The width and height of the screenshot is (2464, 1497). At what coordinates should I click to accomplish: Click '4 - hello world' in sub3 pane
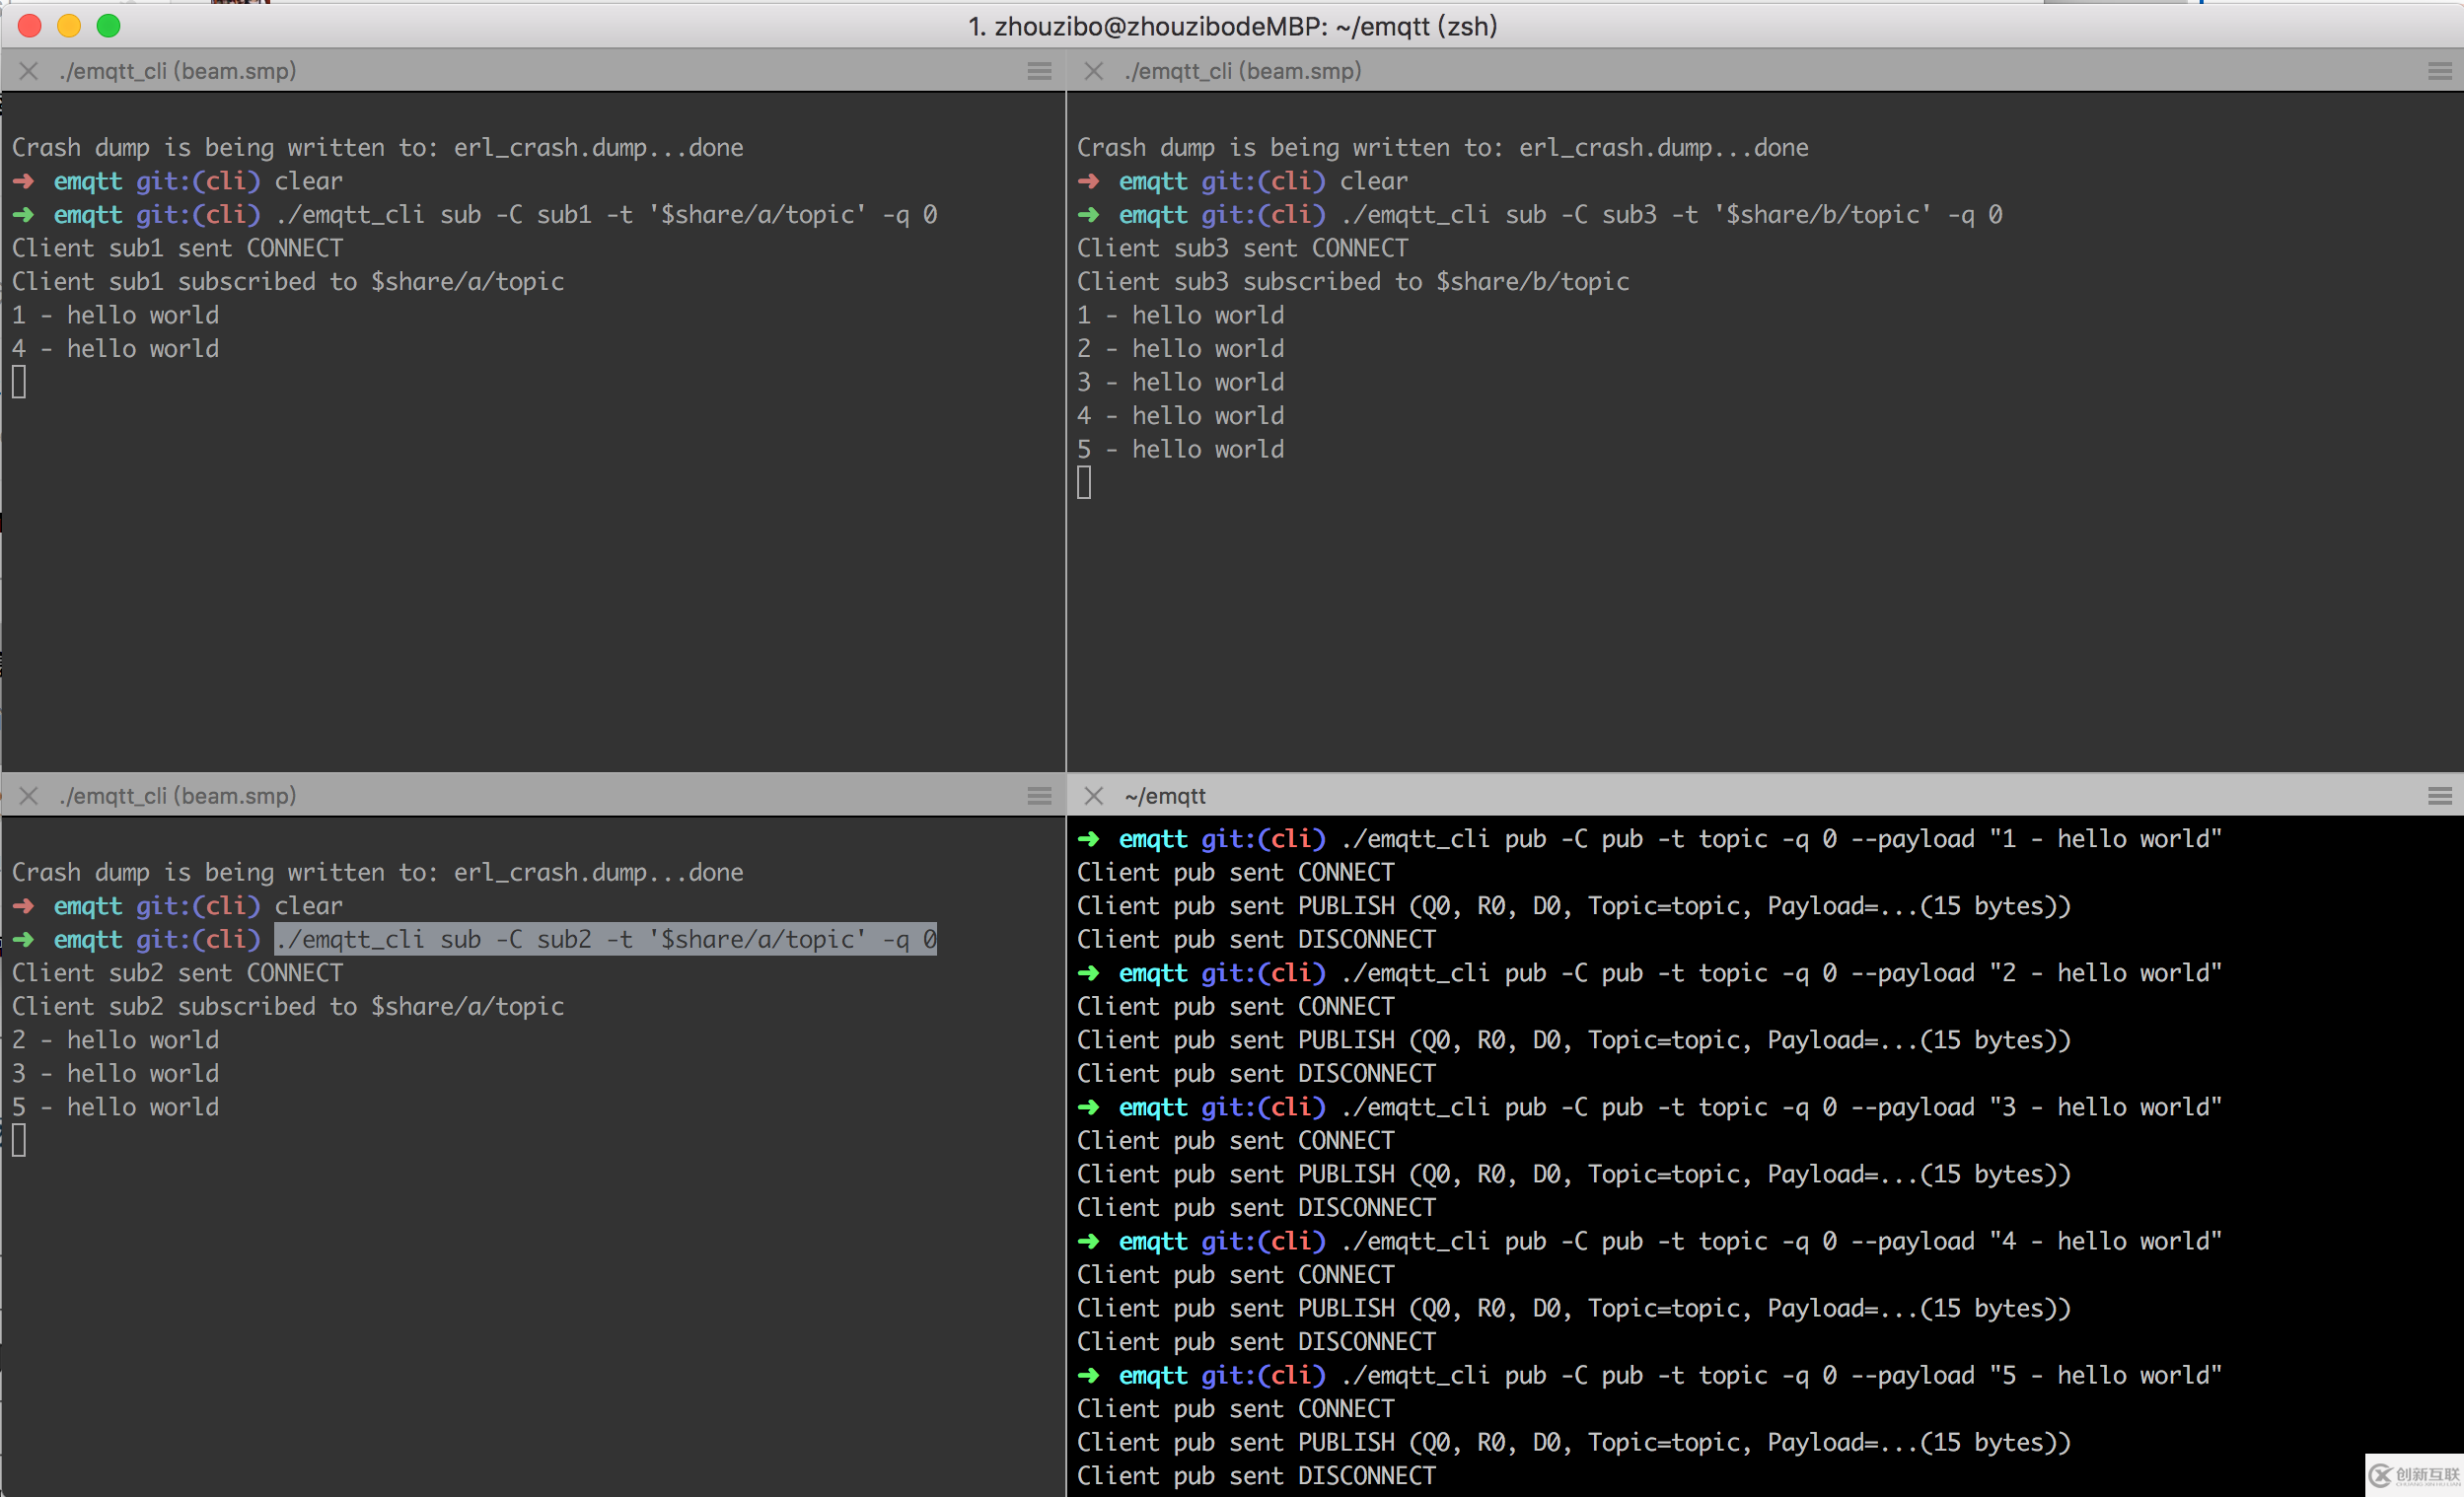[1181, 416]
